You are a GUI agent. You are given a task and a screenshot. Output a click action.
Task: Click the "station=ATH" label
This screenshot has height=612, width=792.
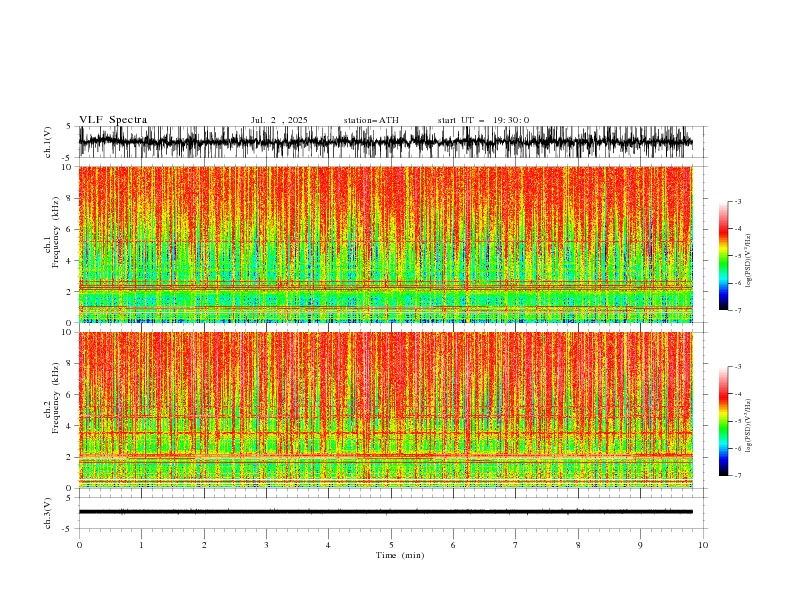coord(371,120)
